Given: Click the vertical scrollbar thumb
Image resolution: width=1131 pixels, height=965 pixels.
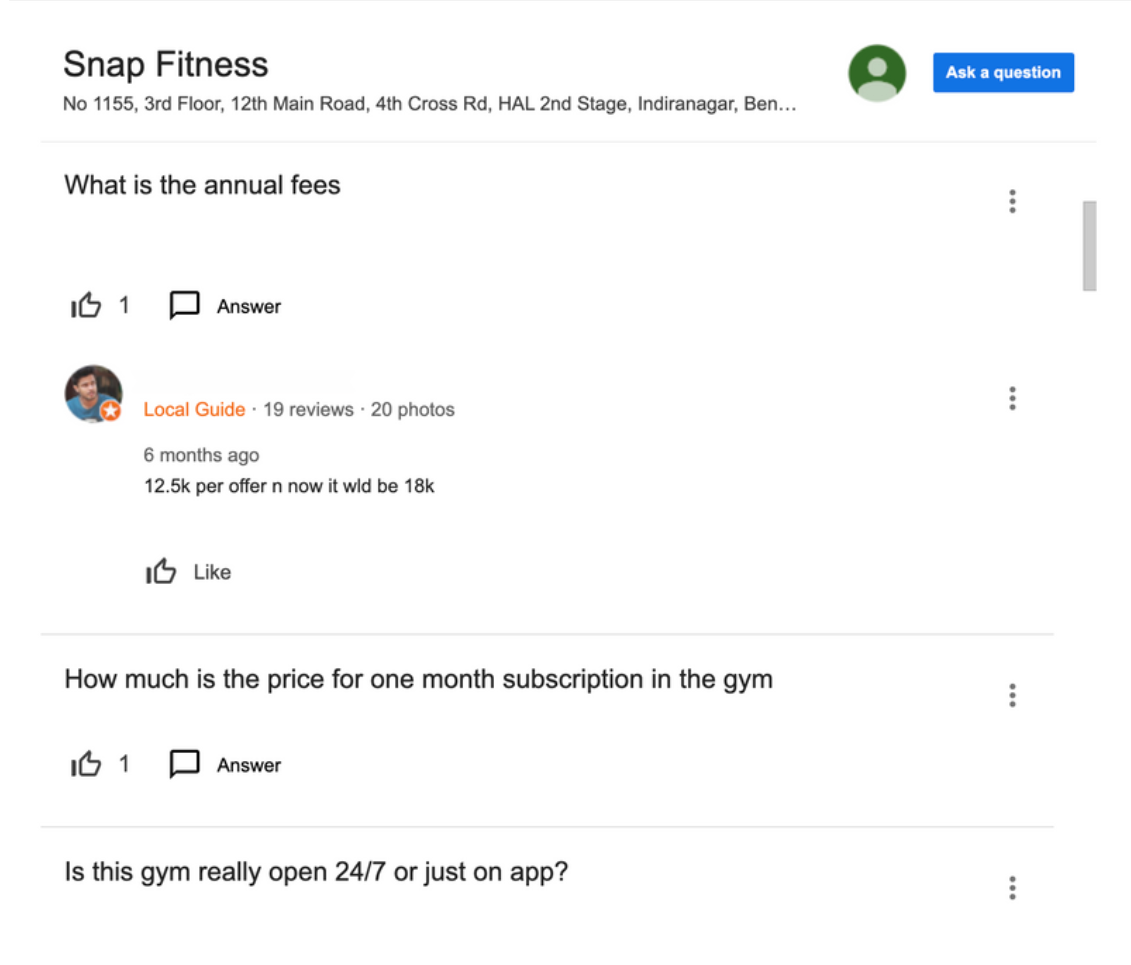Looking at the screenshot, I should [x=1089, y=246].
